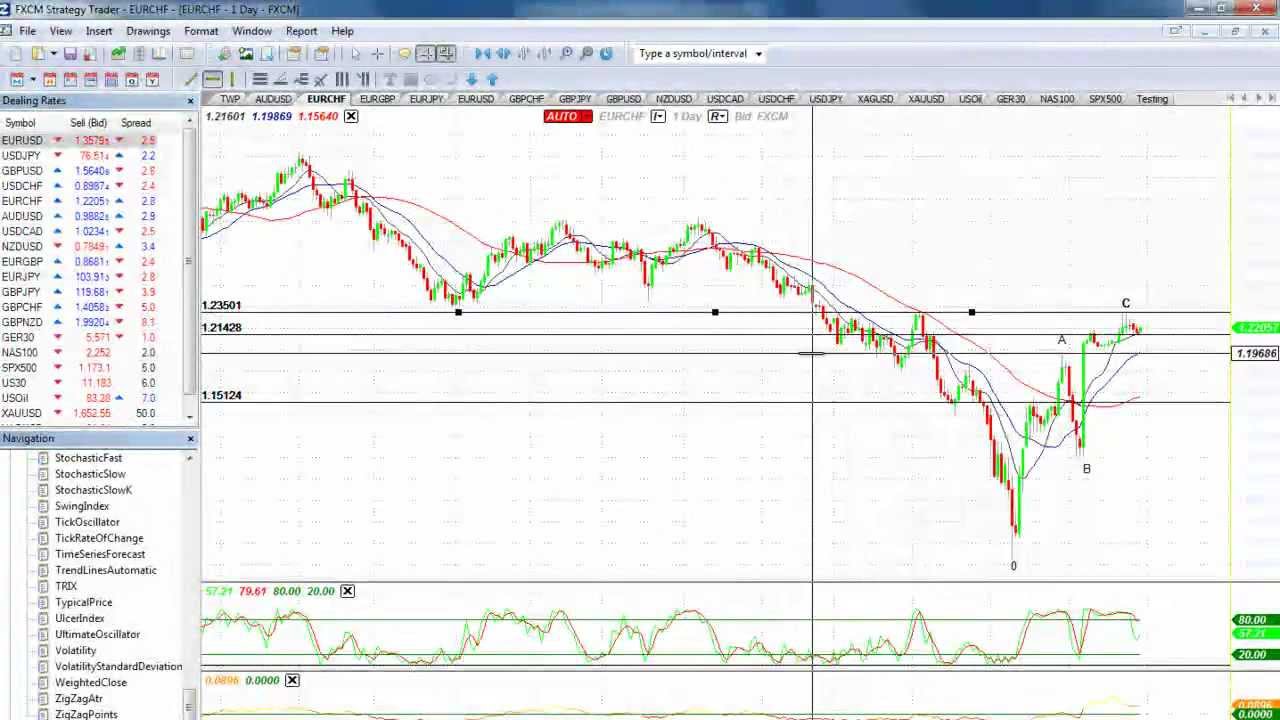Open the calendar interval dropdown arrow
1280x720 pixels.
click(x=33, y=79)
